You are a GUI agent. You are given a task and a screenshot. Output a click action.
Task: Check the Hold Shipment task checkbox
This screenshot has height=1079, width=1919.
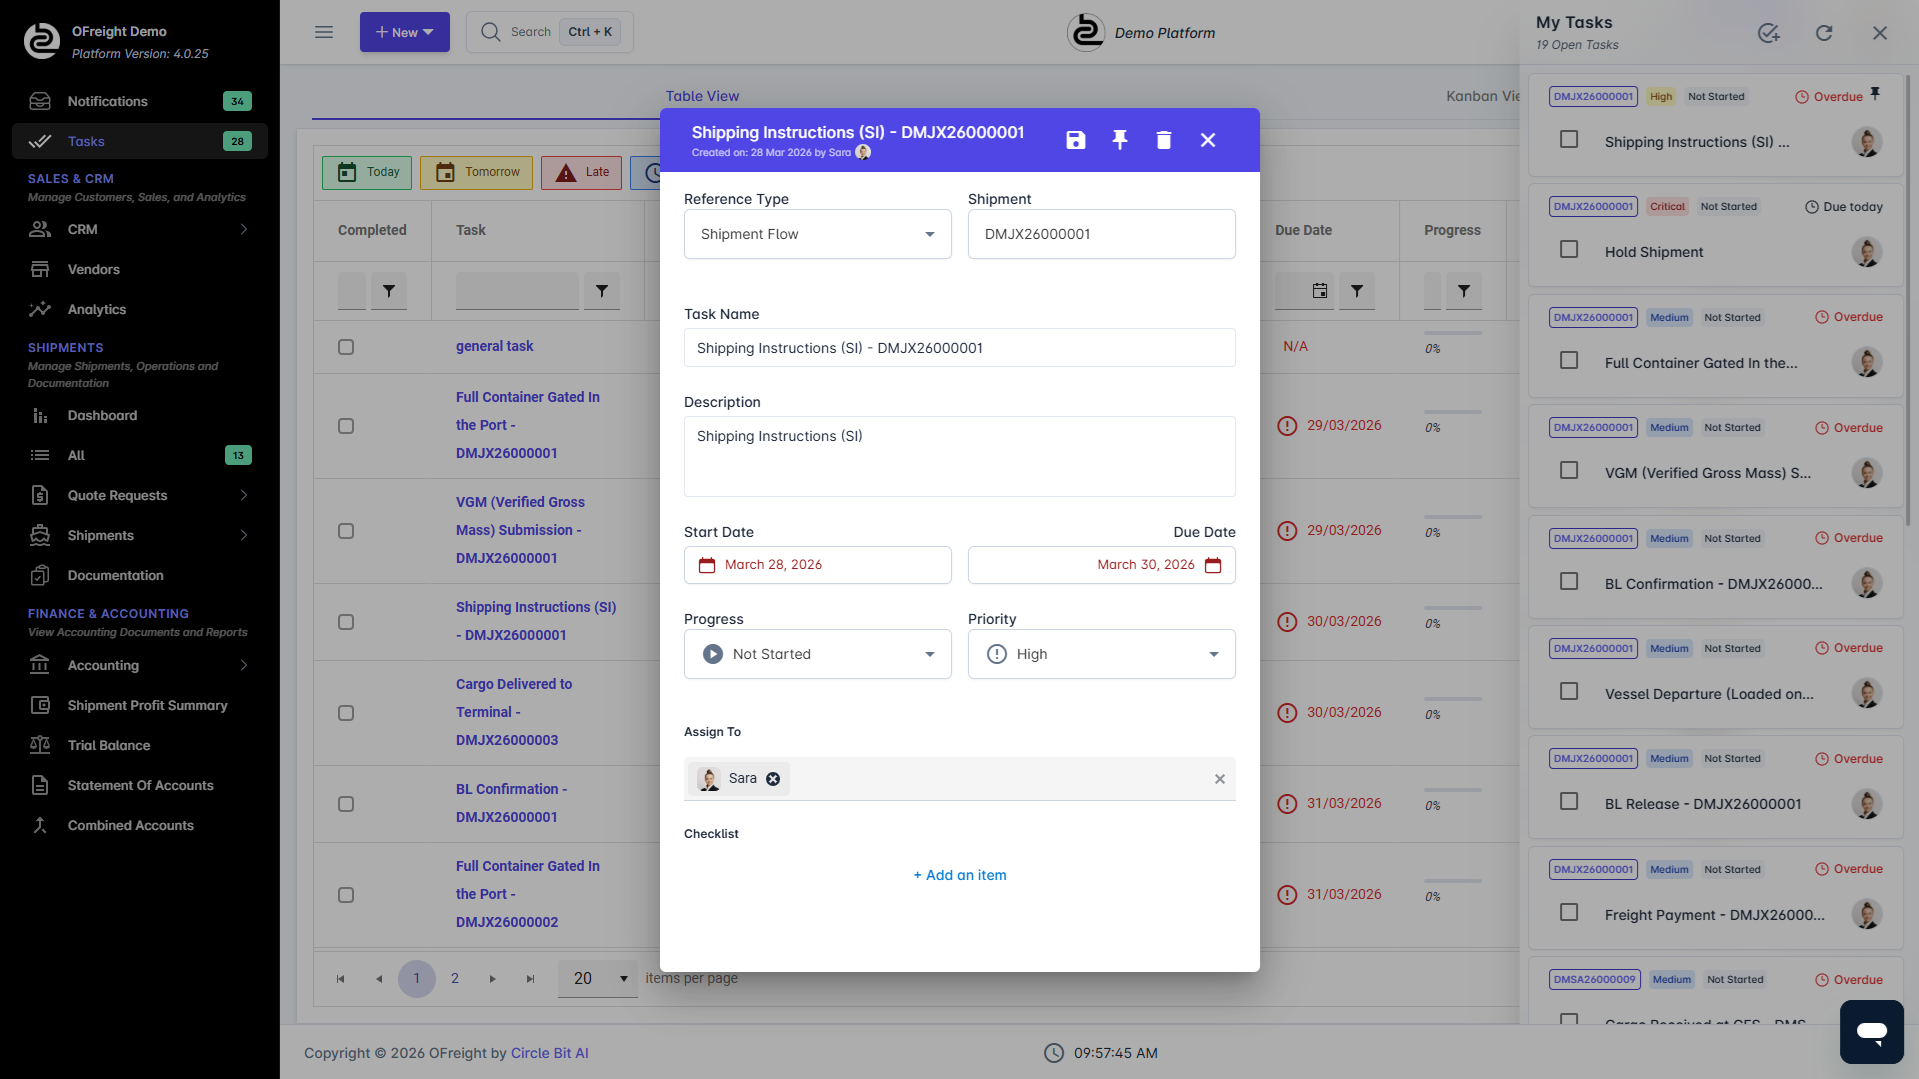1568,249
